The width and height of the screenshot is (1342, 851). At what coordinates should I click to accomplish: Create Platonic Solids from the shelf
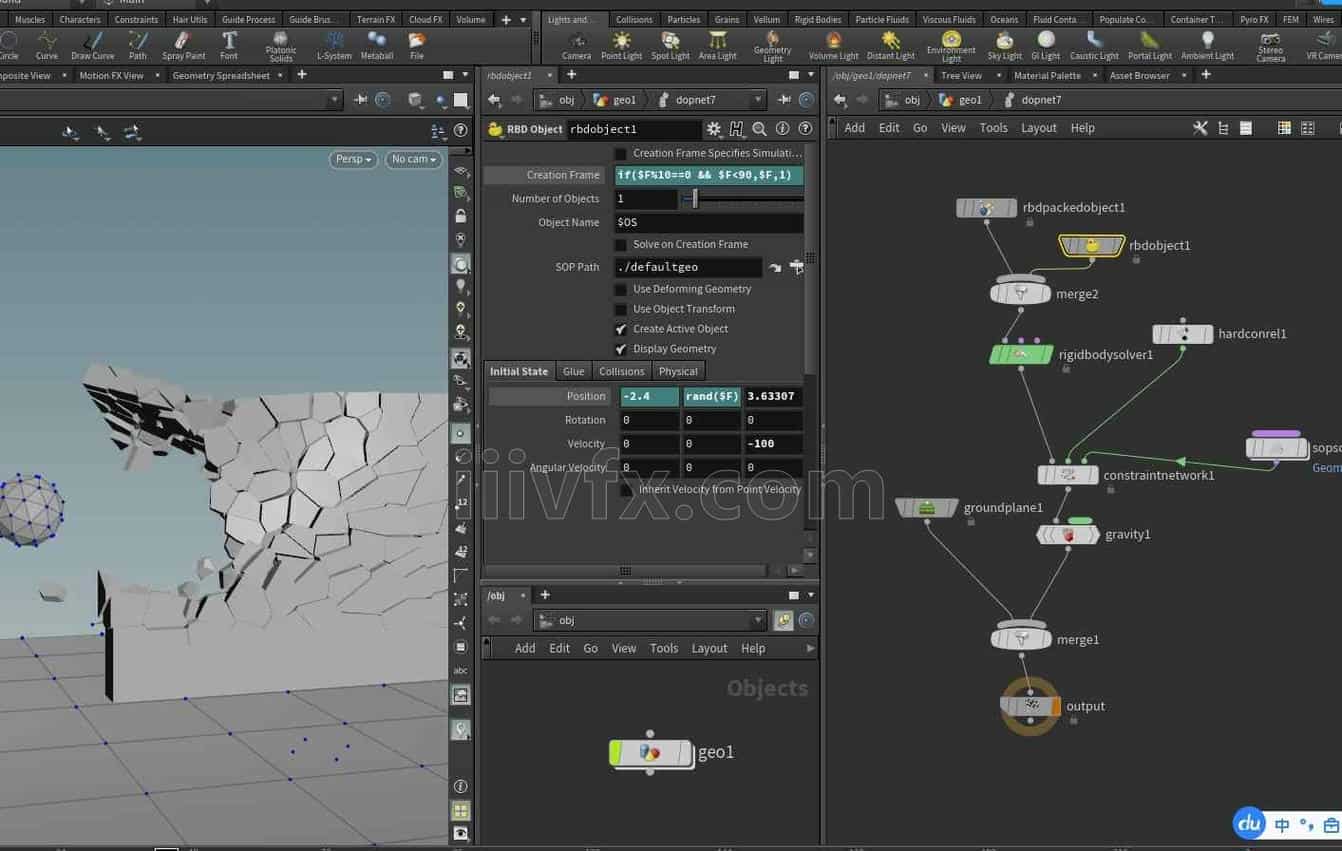coord(281,47)
